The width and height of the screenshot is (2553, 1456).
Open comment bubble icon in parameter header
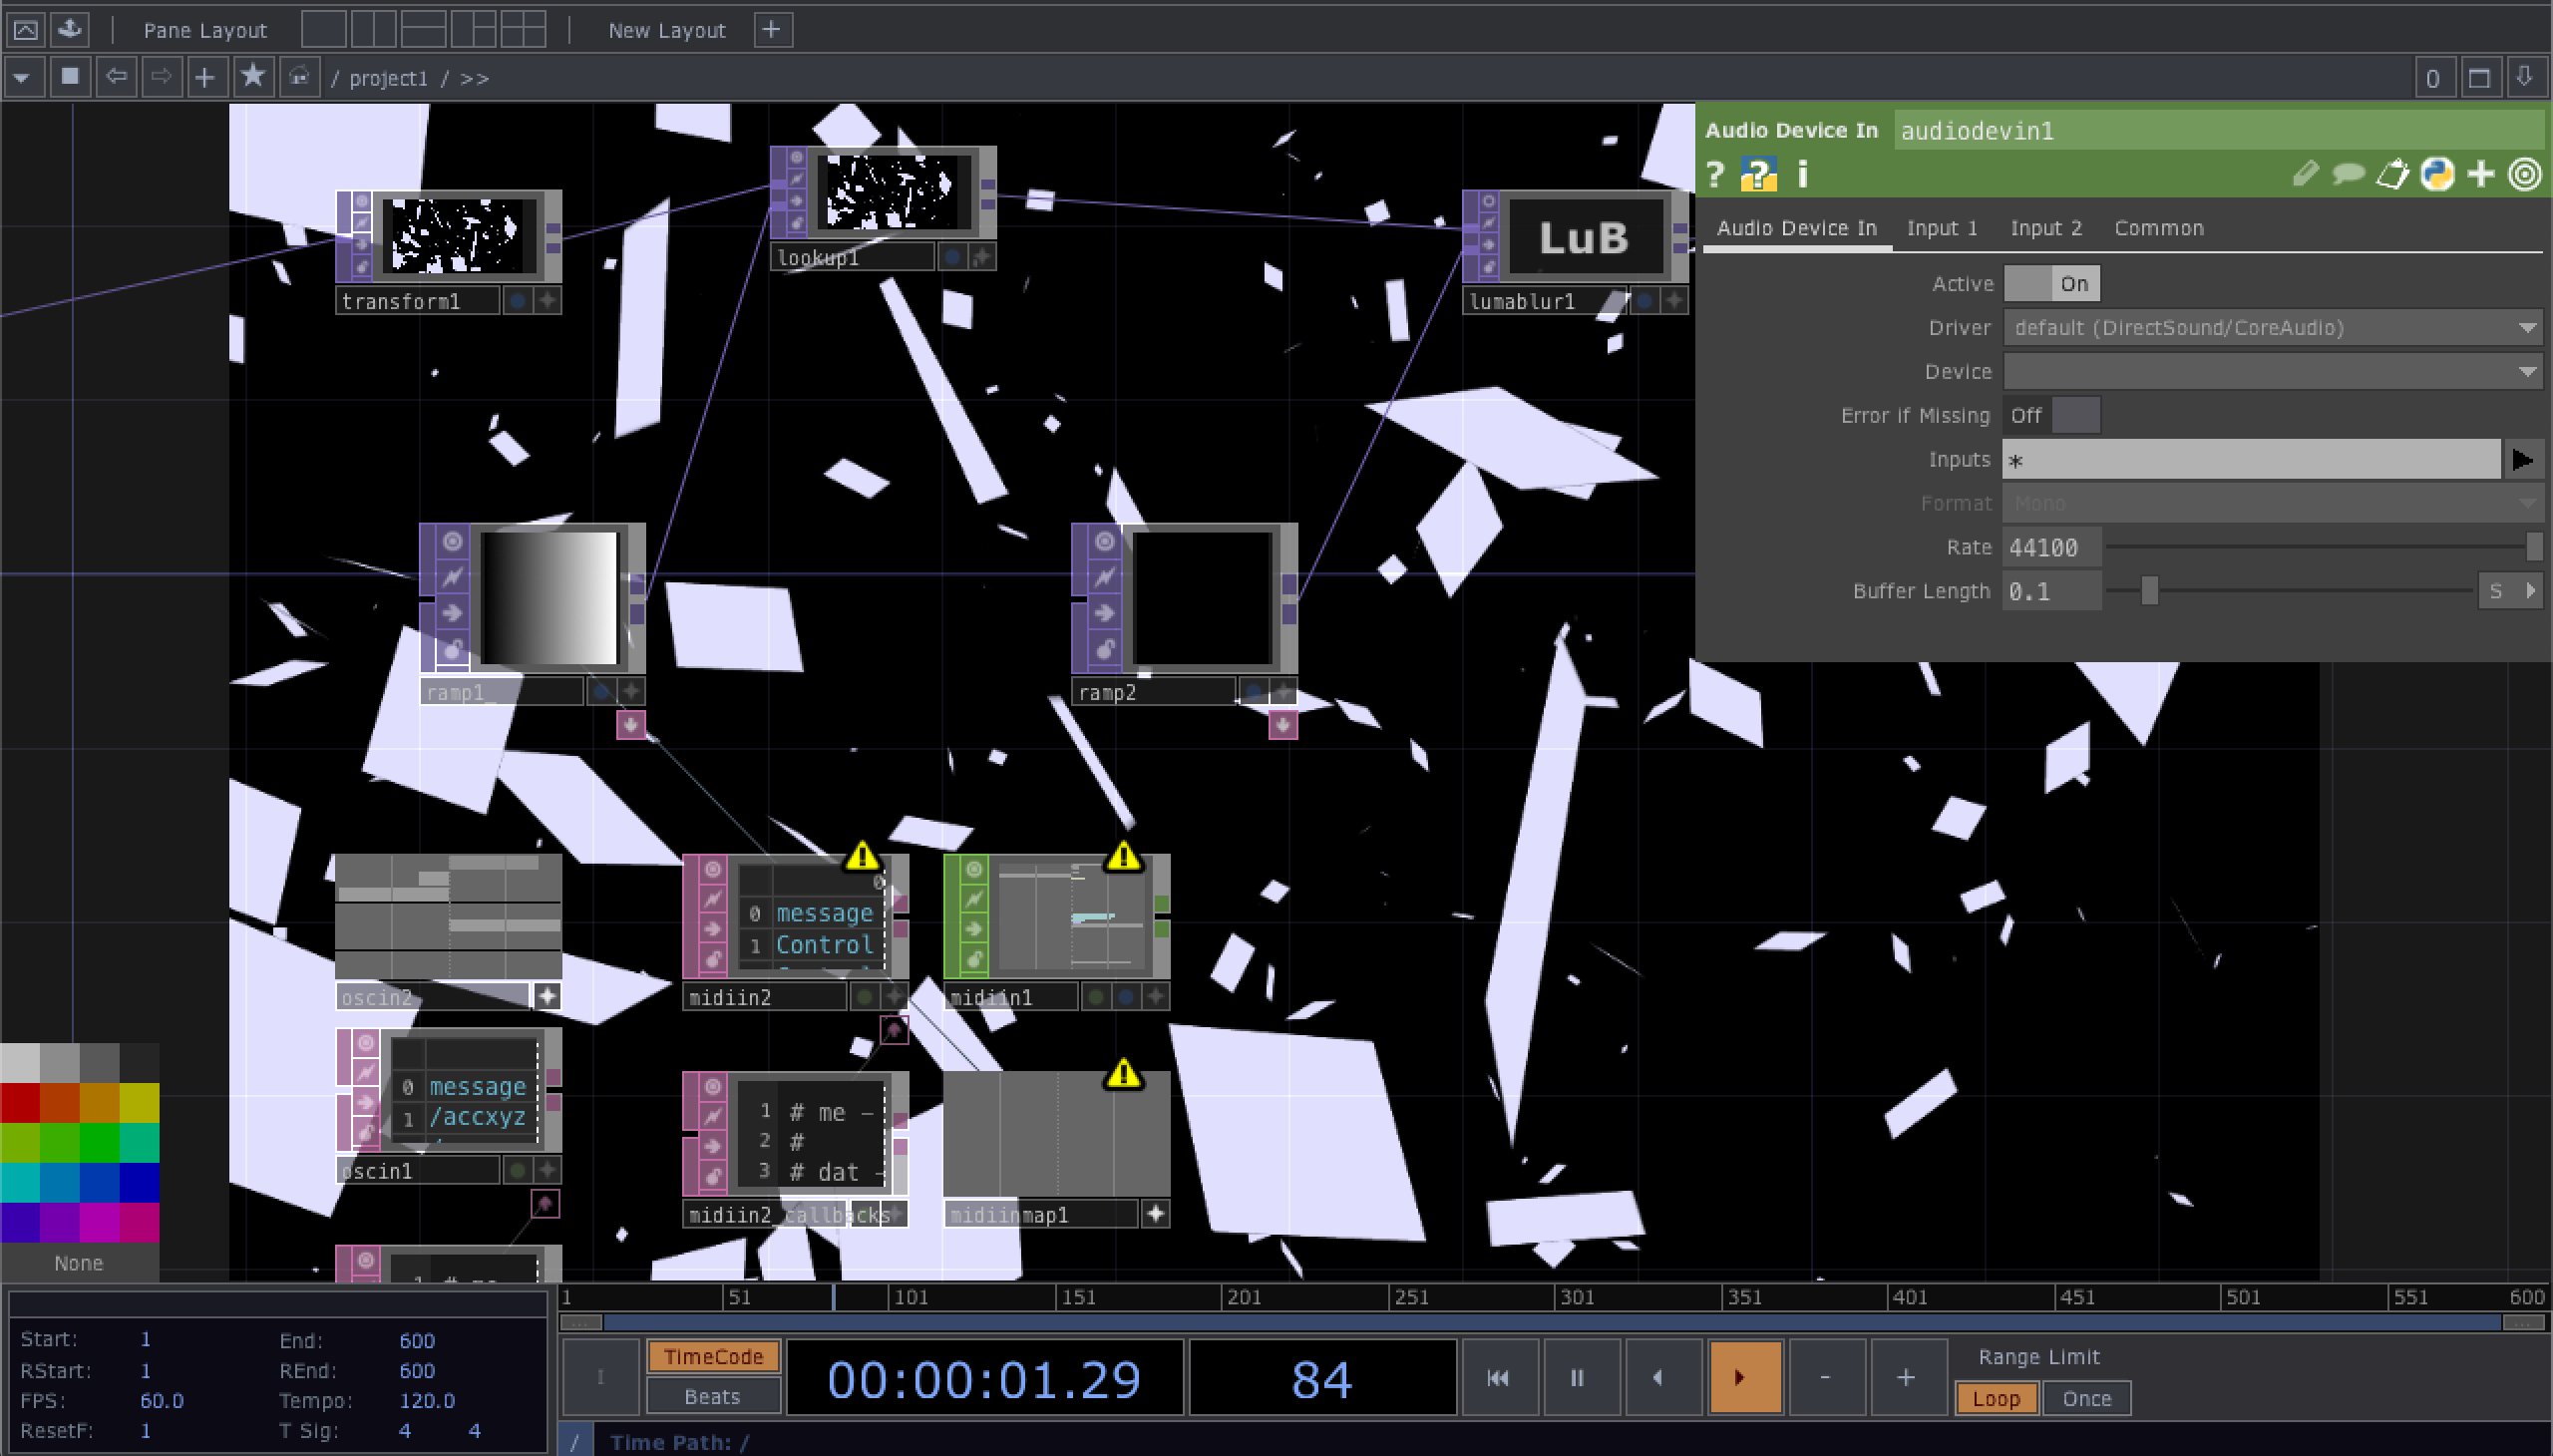tap(2347, 175)
